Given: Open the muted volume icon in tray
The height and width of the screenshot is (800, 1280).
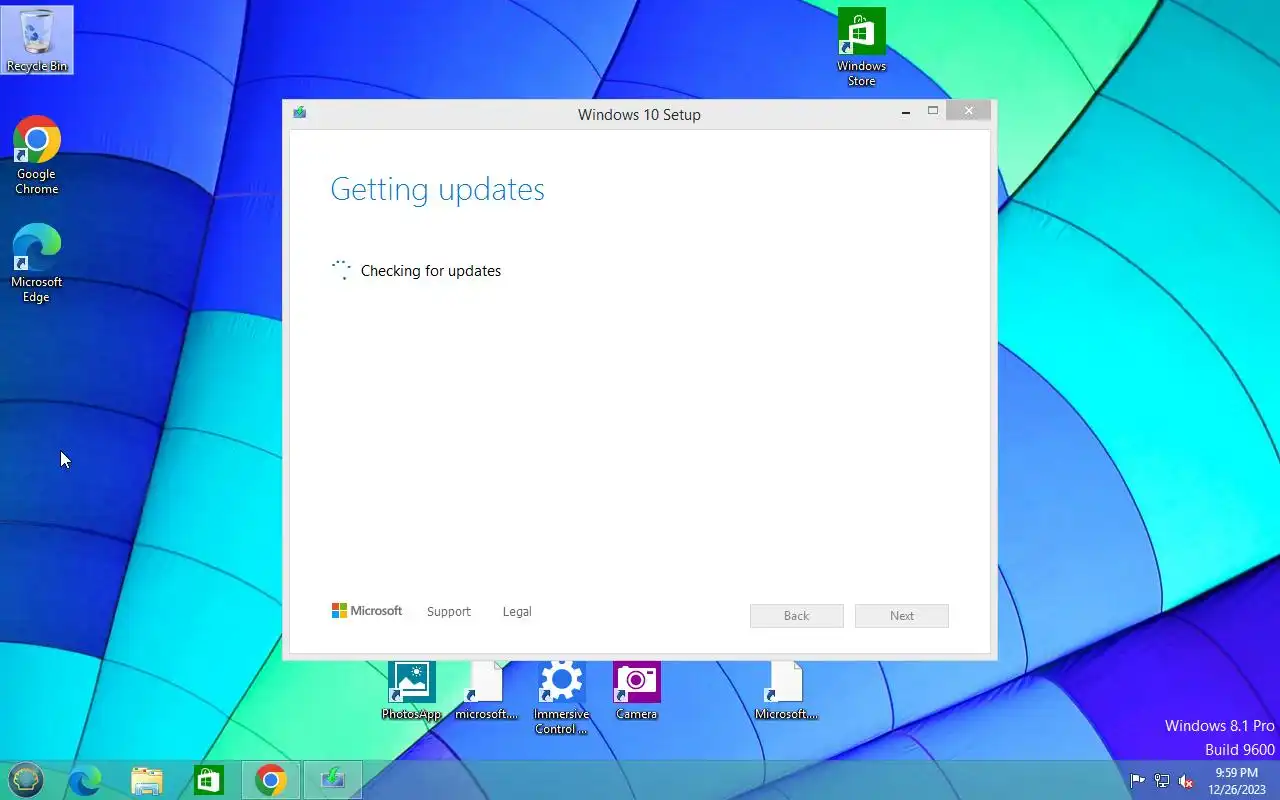Looking at the screenshot, I should coord(1186,781).
